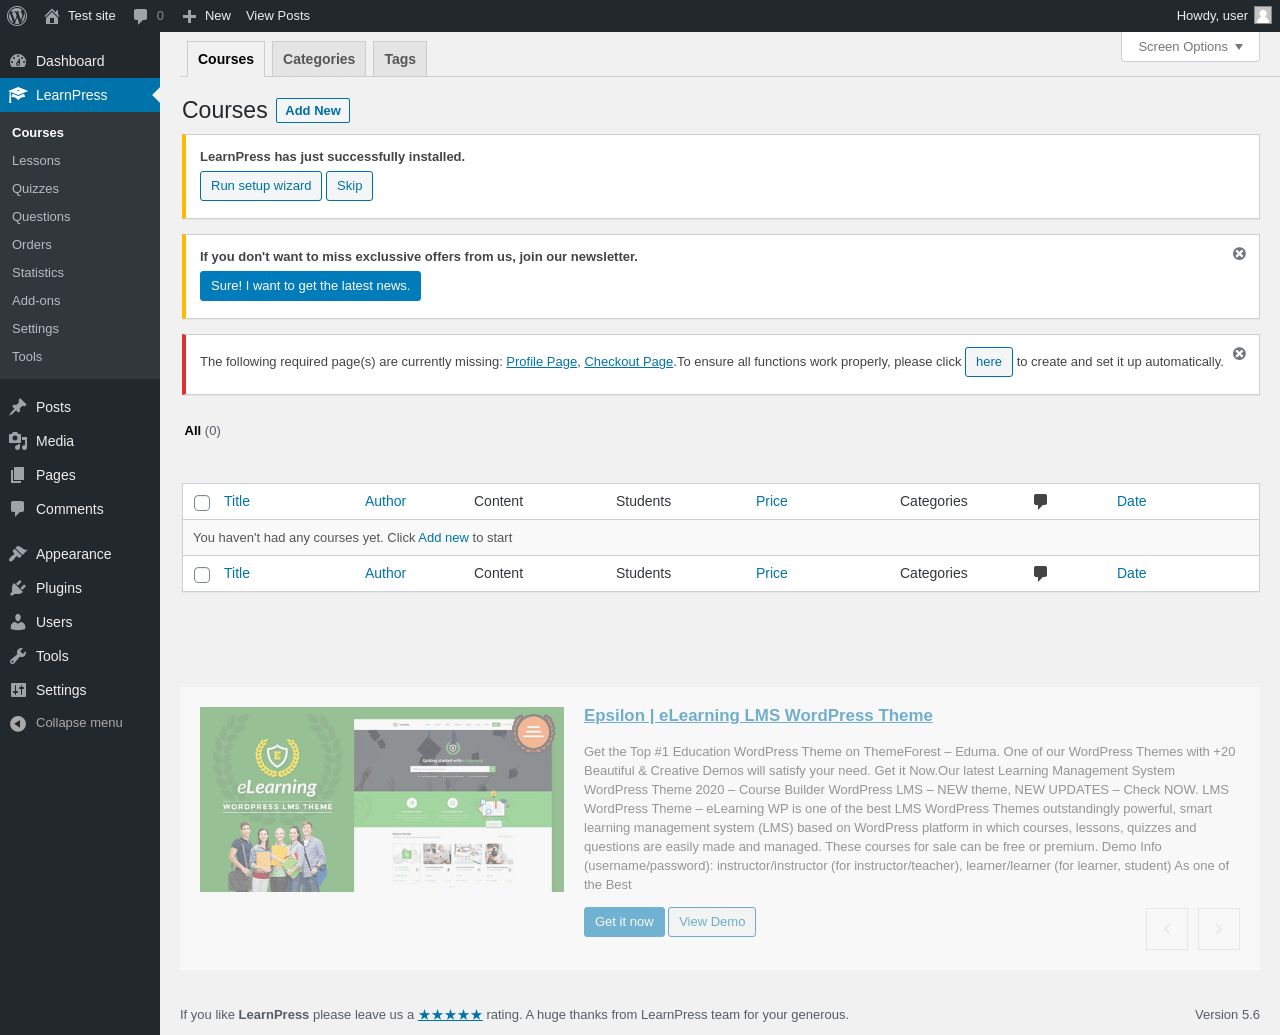
Task: Click 'Howdy, user' account text
Action: tap(1212, 16)
